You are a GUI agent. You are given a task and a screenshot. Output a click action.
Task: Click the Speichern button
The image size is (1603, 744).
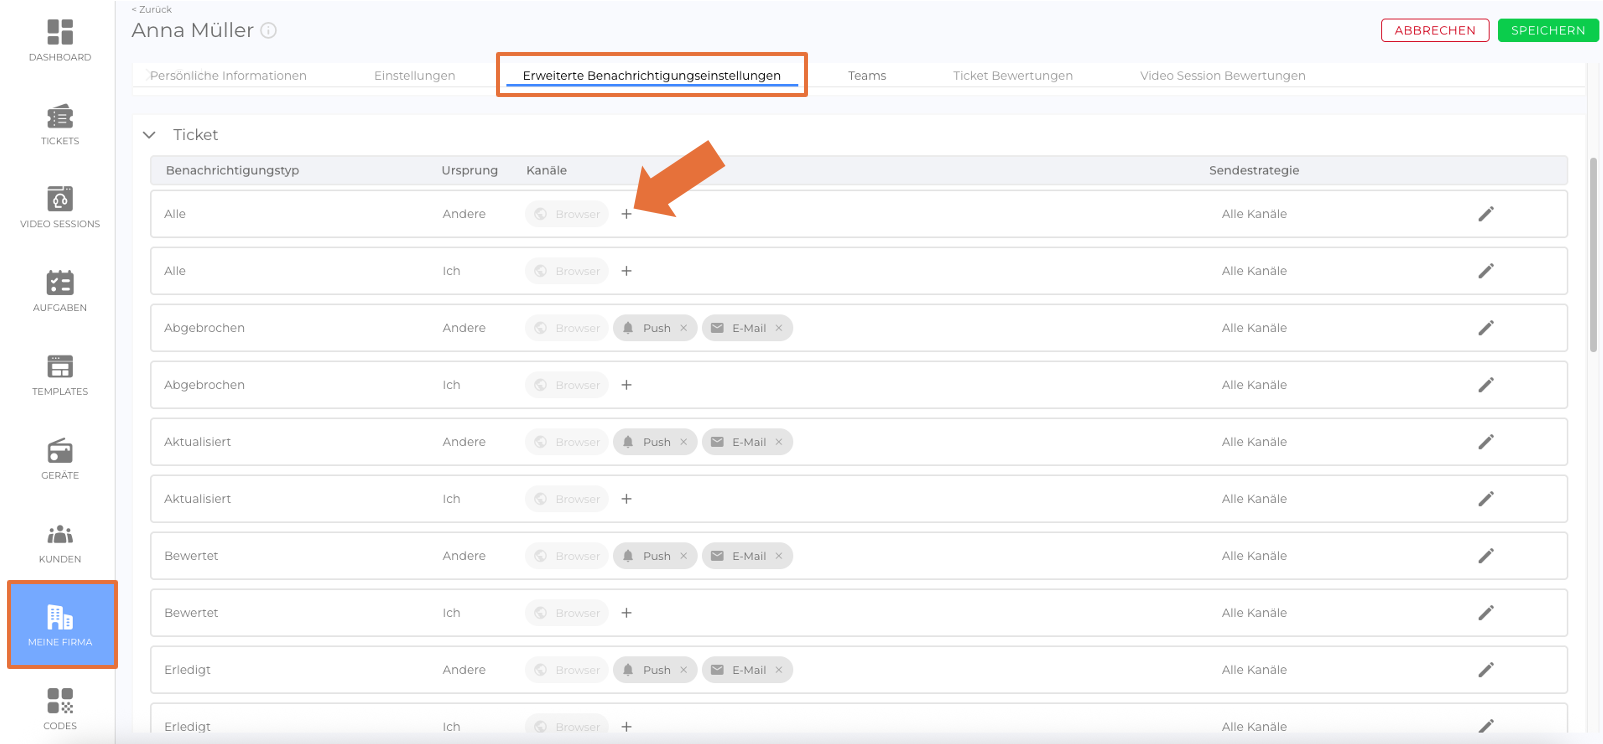1547,31
